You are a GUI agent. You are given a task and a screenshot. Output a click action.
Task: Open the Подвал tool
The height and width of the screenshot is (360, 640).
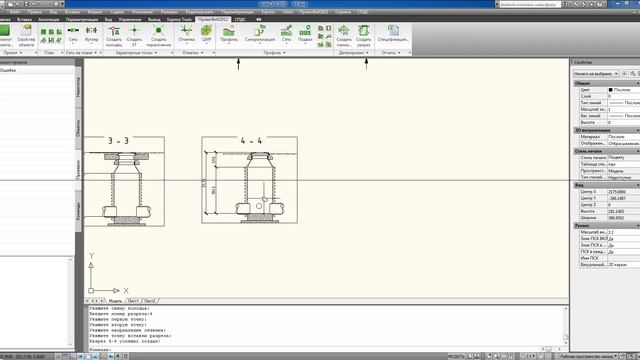305,35
